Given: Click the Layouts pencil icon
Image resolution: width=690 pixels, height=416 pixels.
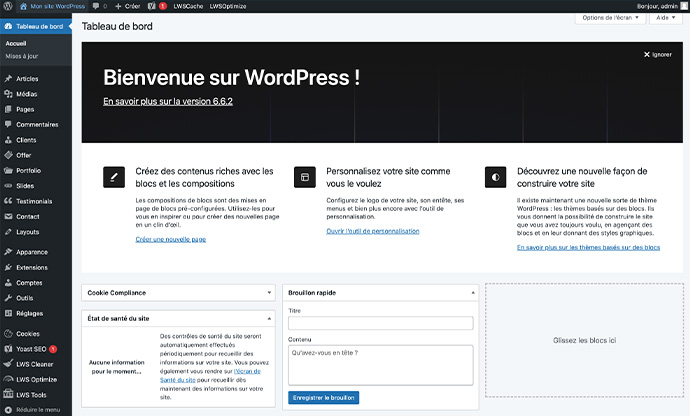Looking at the screenshot, I should click(8, 232).
